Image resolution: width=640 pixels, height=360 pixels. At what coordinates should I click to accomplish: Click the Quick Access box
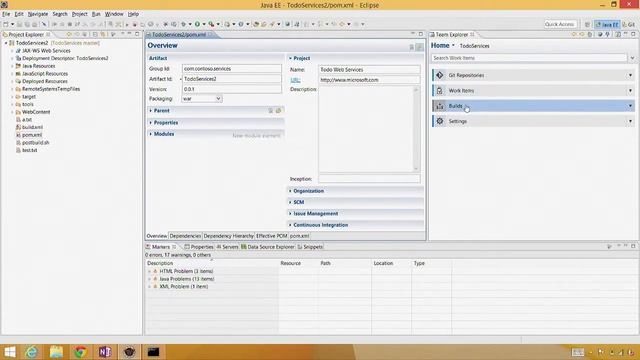click(x=559, y=24)
